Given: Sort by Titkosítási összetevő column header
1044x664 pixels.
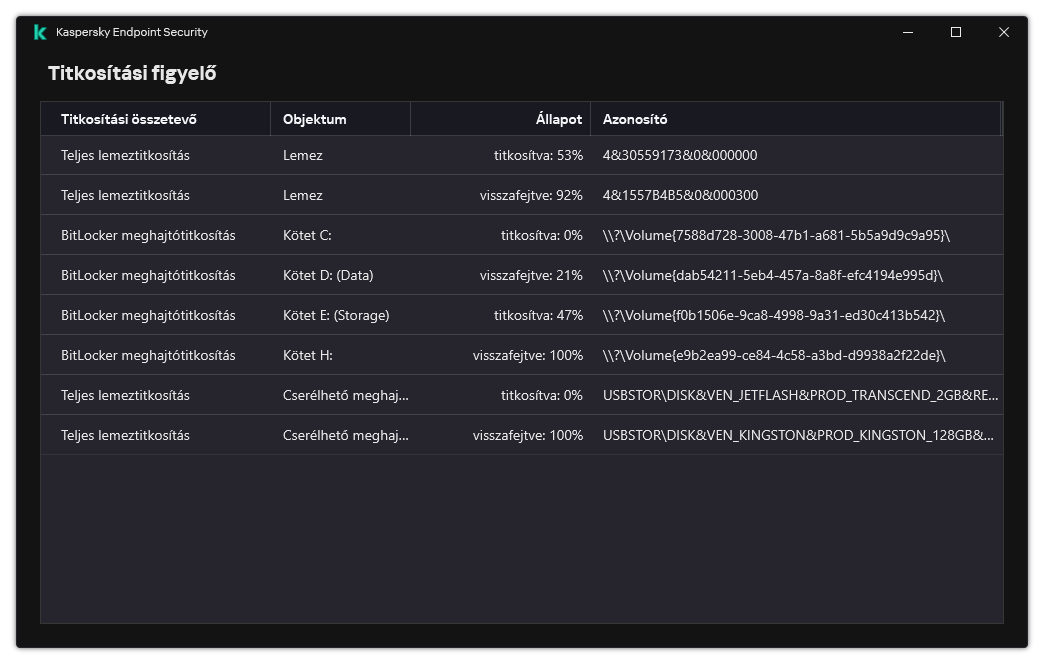Looking at the screenshot, I should tap(129, 119).
